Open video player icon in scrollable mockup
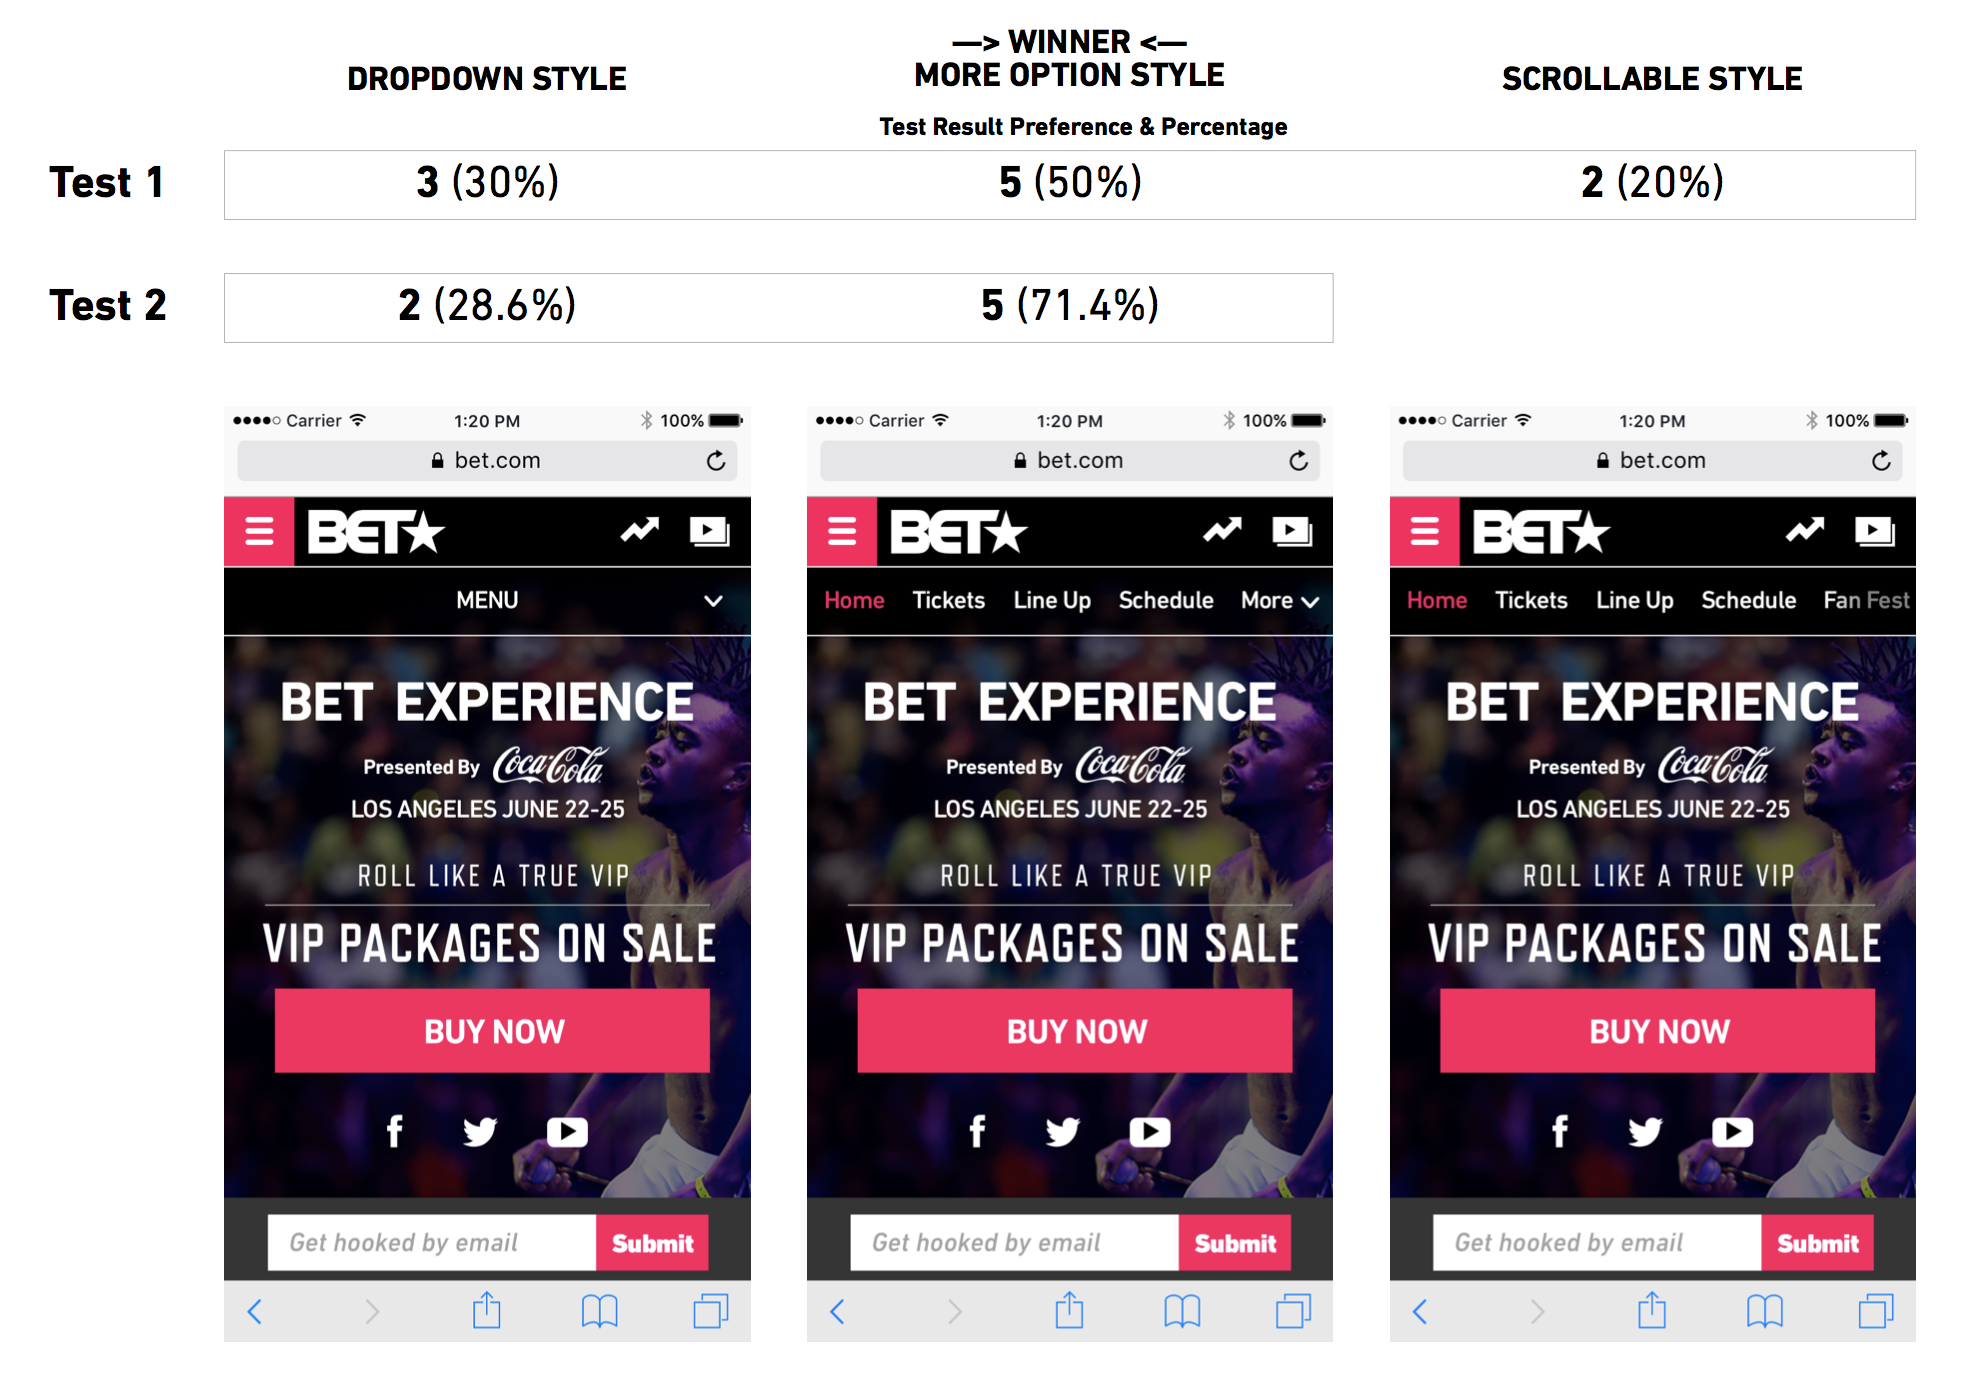Viewport: 1976px width, 1386px height. [x=1874, y=531]
